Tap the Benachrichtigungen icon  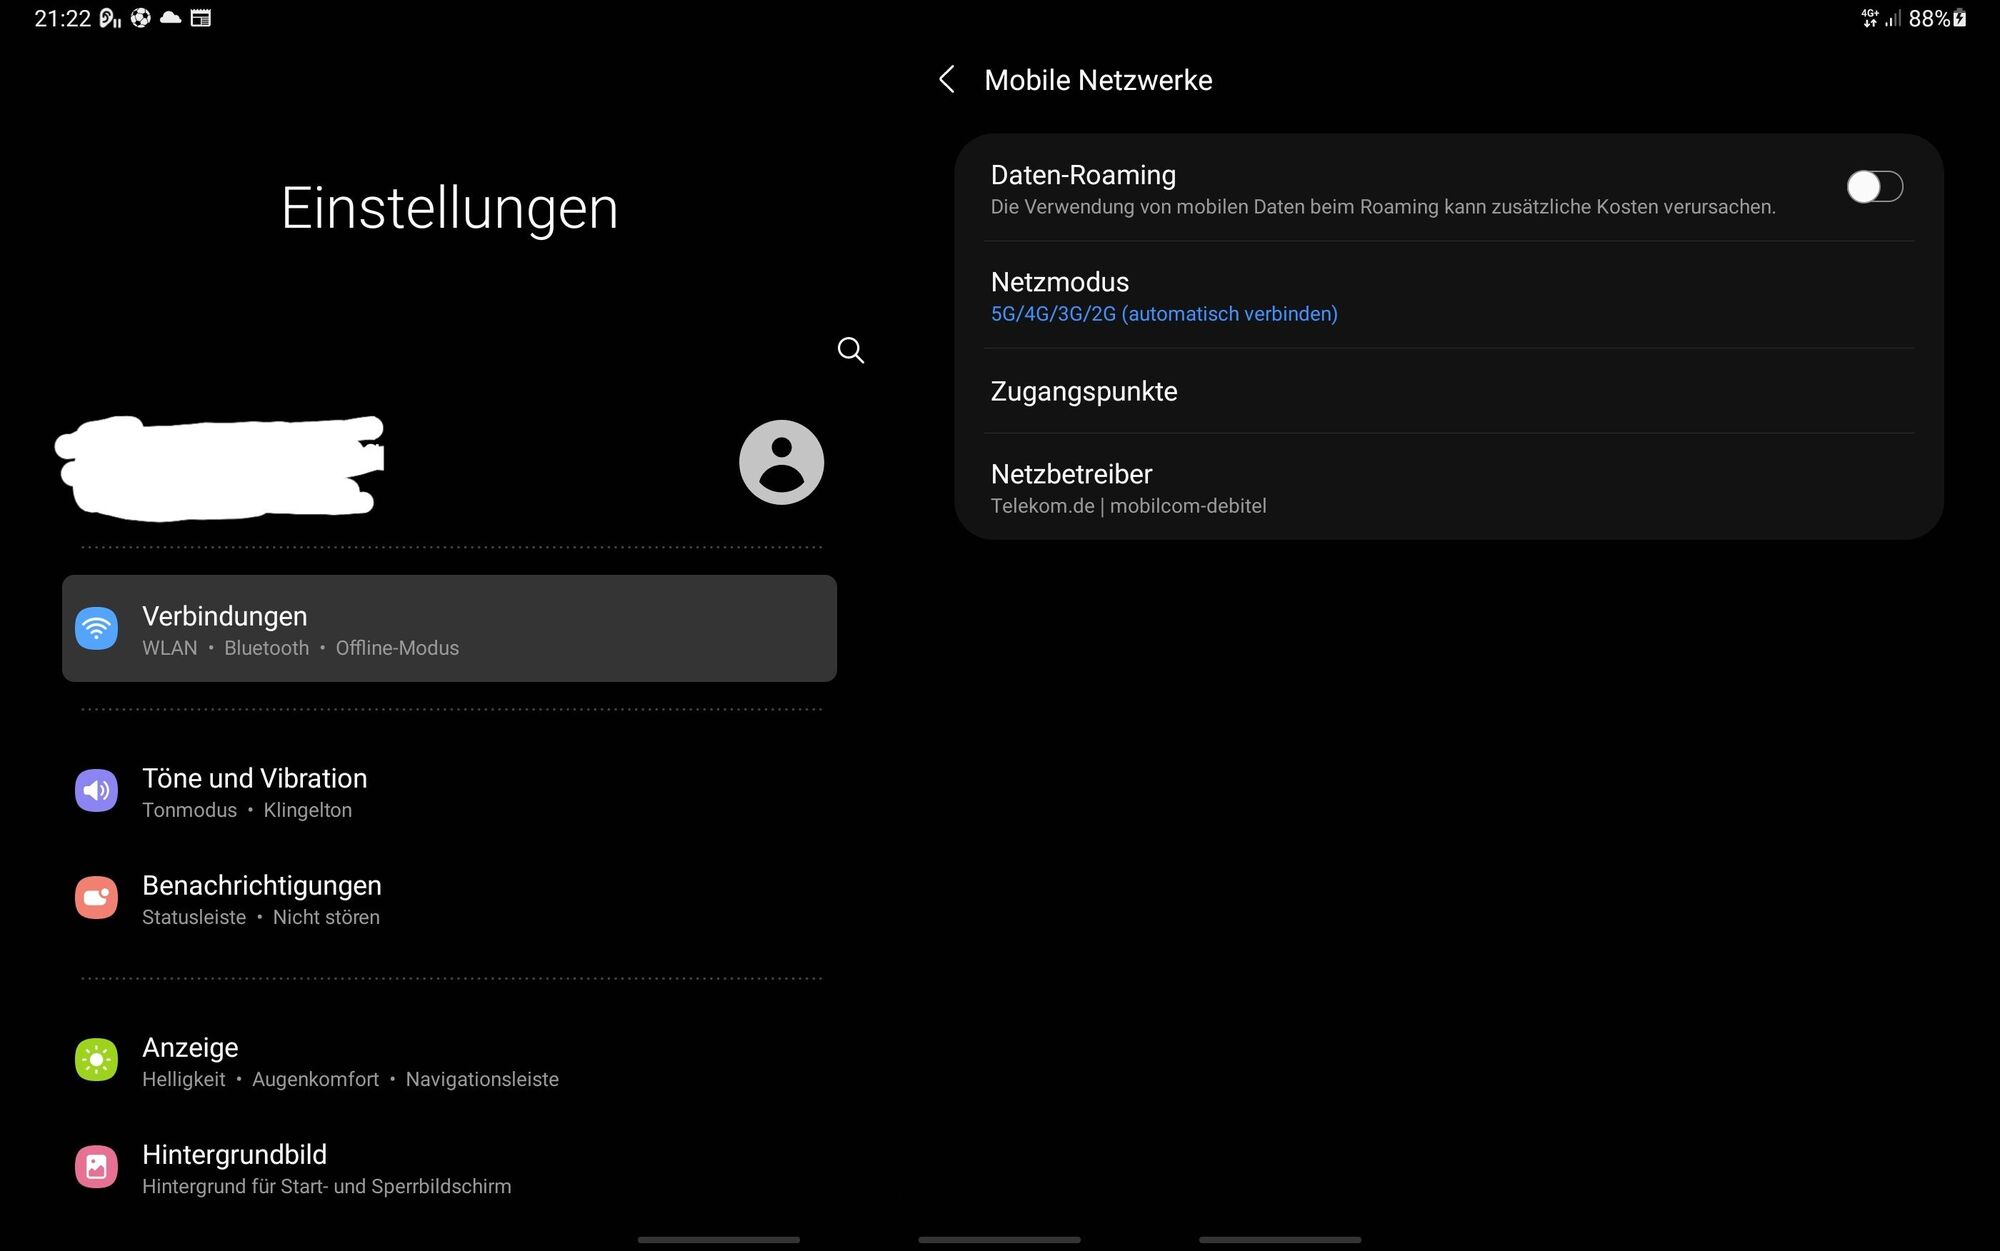[97, 898]
